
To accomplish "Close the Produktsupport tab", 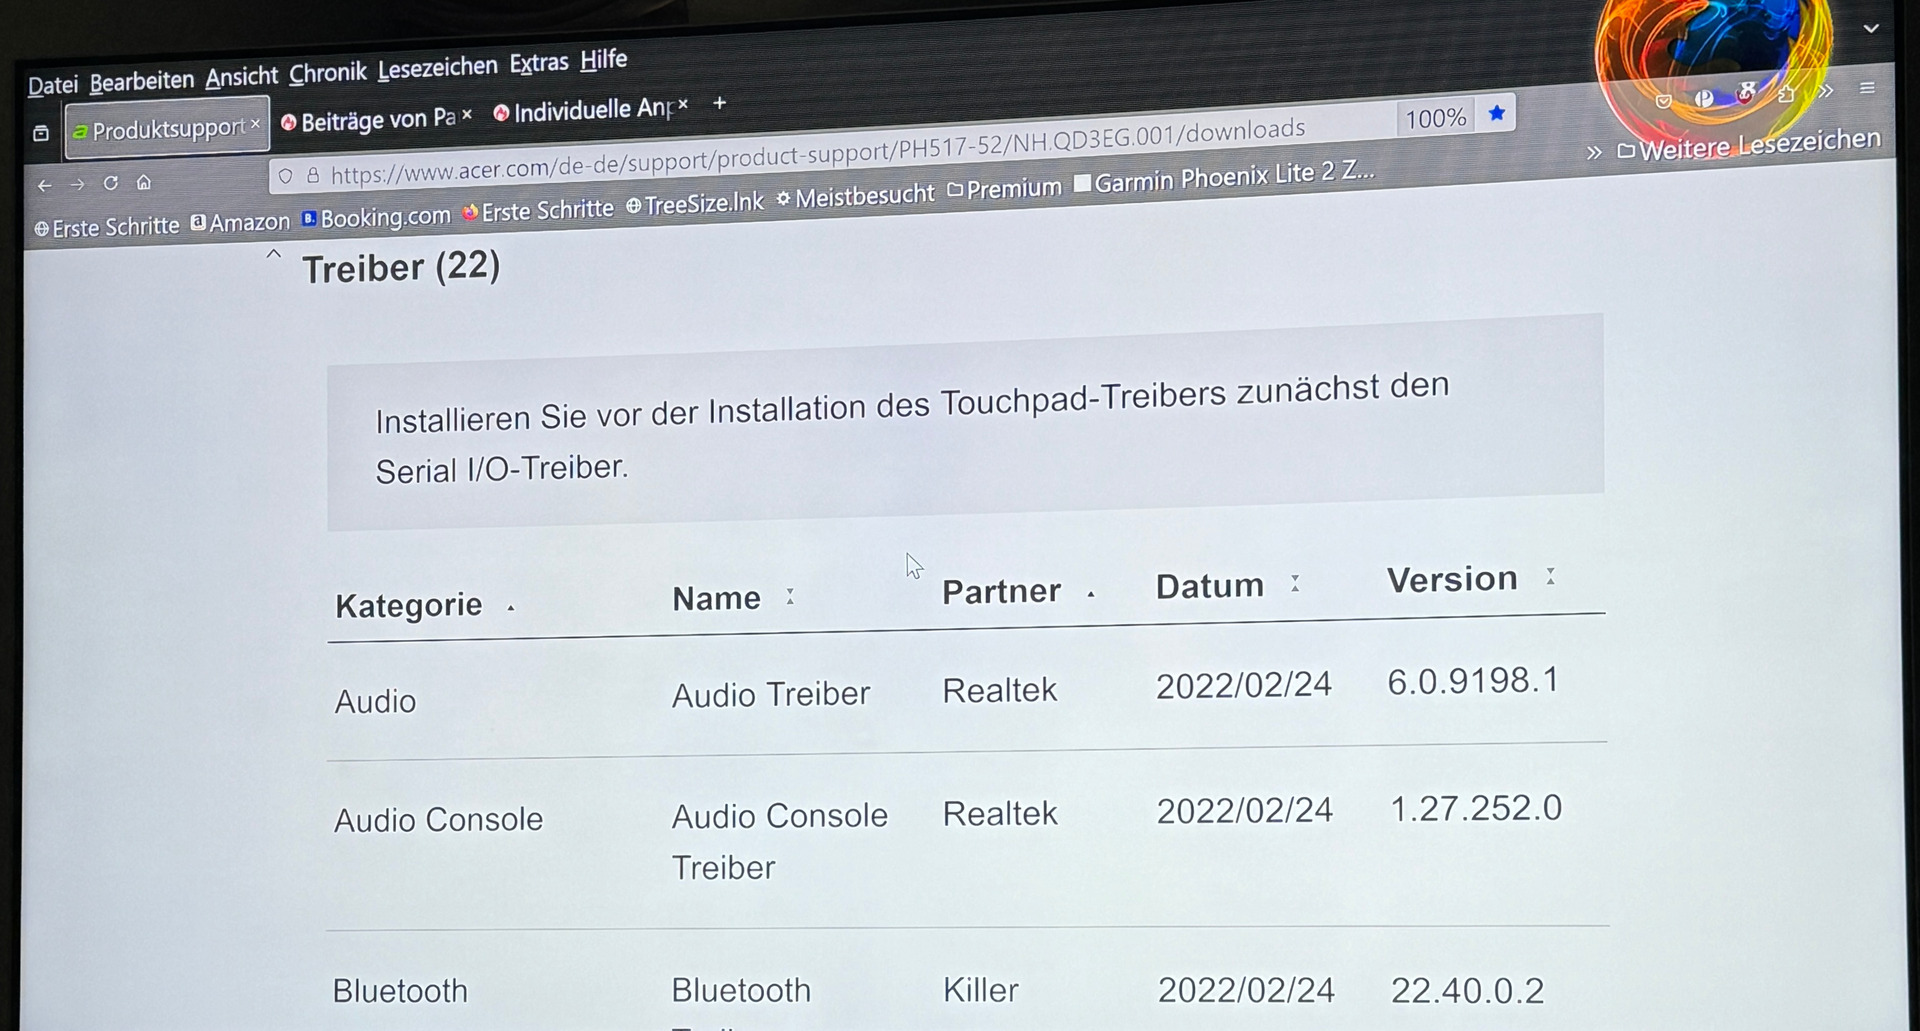I will (x=255, y=124).
